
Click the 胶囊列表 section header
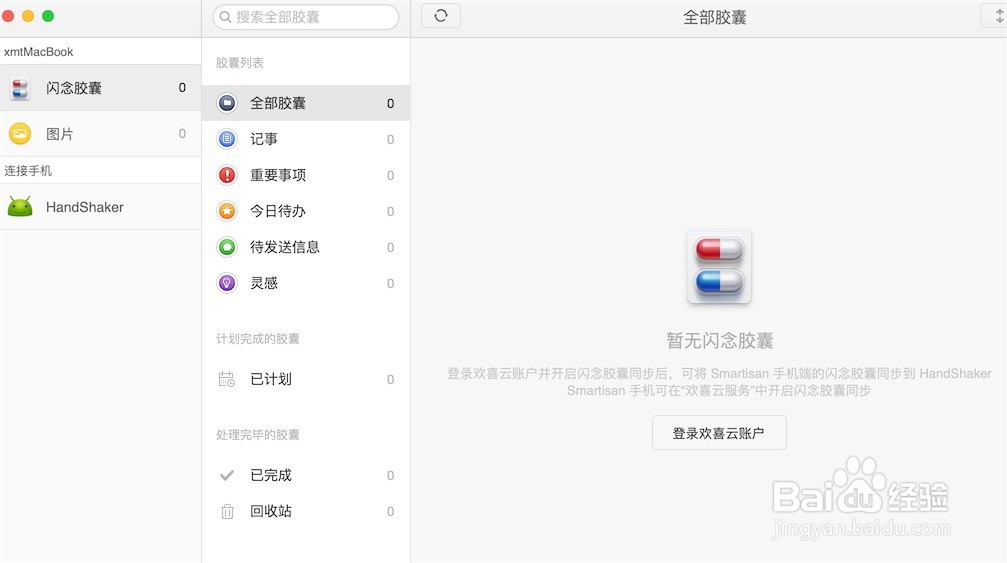pyautogui.click(x=240, y=62)
